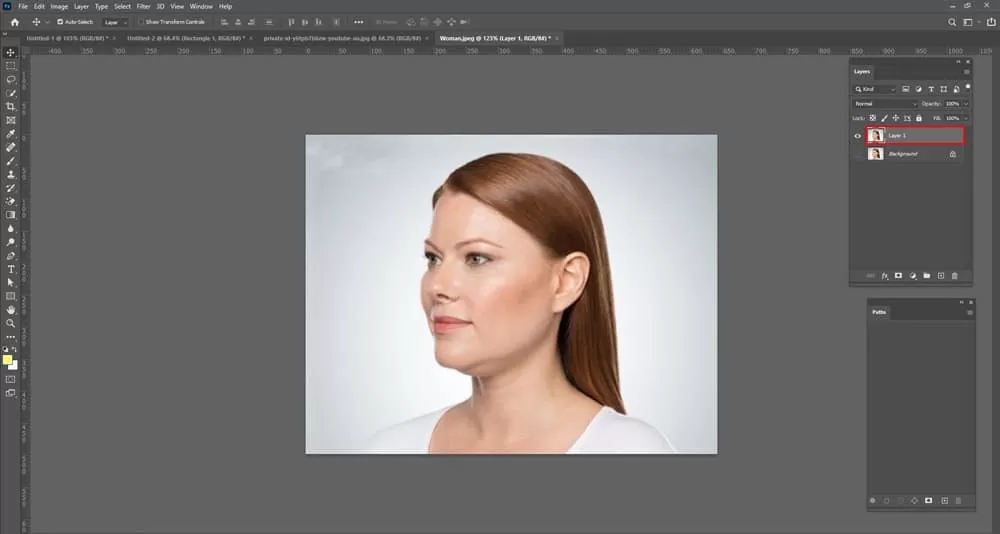The image size is (1000, 534).
Task: Expand the Opacity slider arrow
Action: pos(966,103)
